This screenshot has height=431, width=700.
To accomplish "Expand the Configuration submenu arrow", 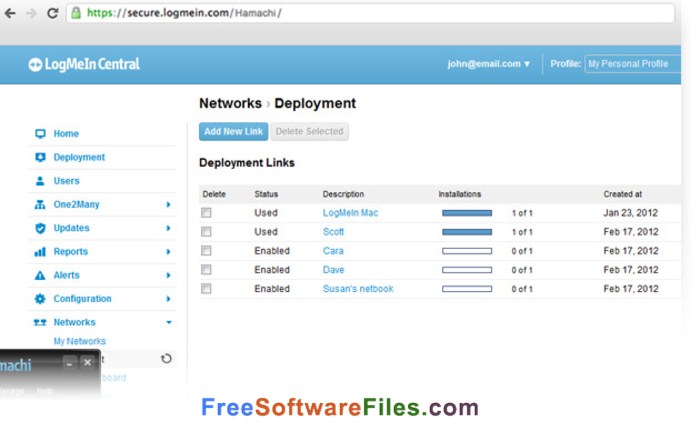I will 168,299.
